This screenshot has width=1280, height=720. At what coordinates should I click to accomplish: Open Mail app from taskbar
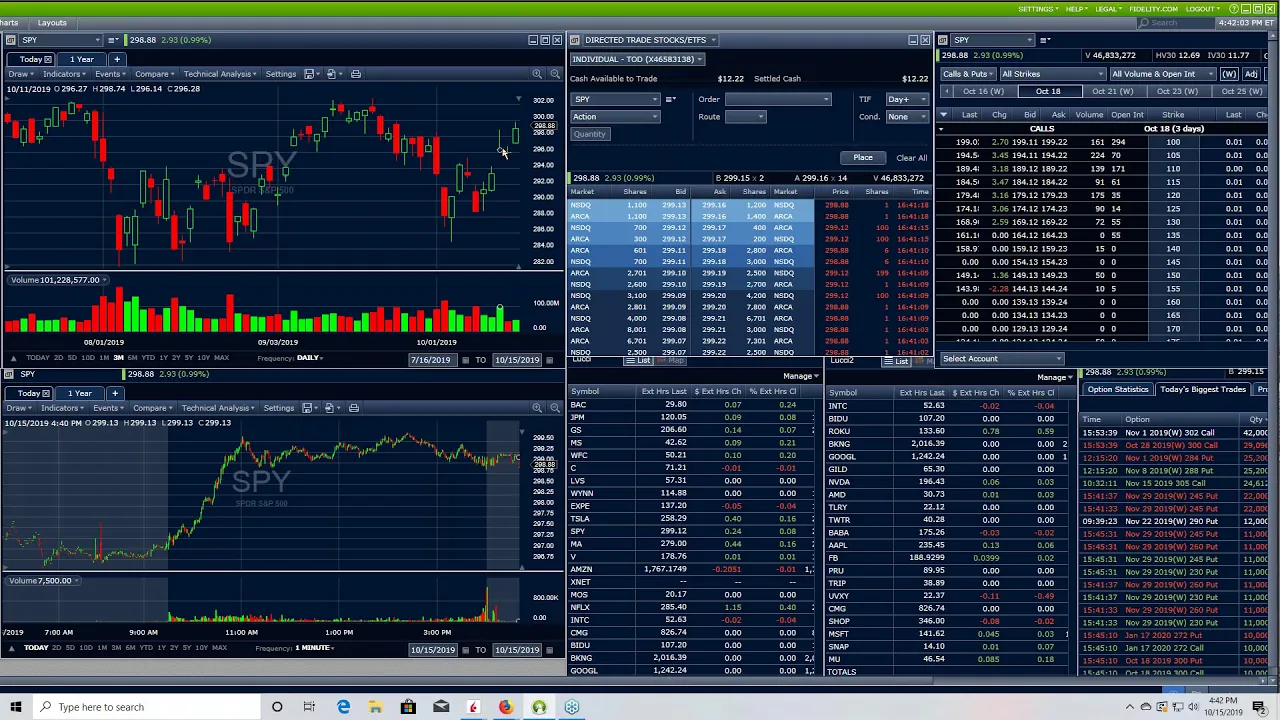pos(440,707)
